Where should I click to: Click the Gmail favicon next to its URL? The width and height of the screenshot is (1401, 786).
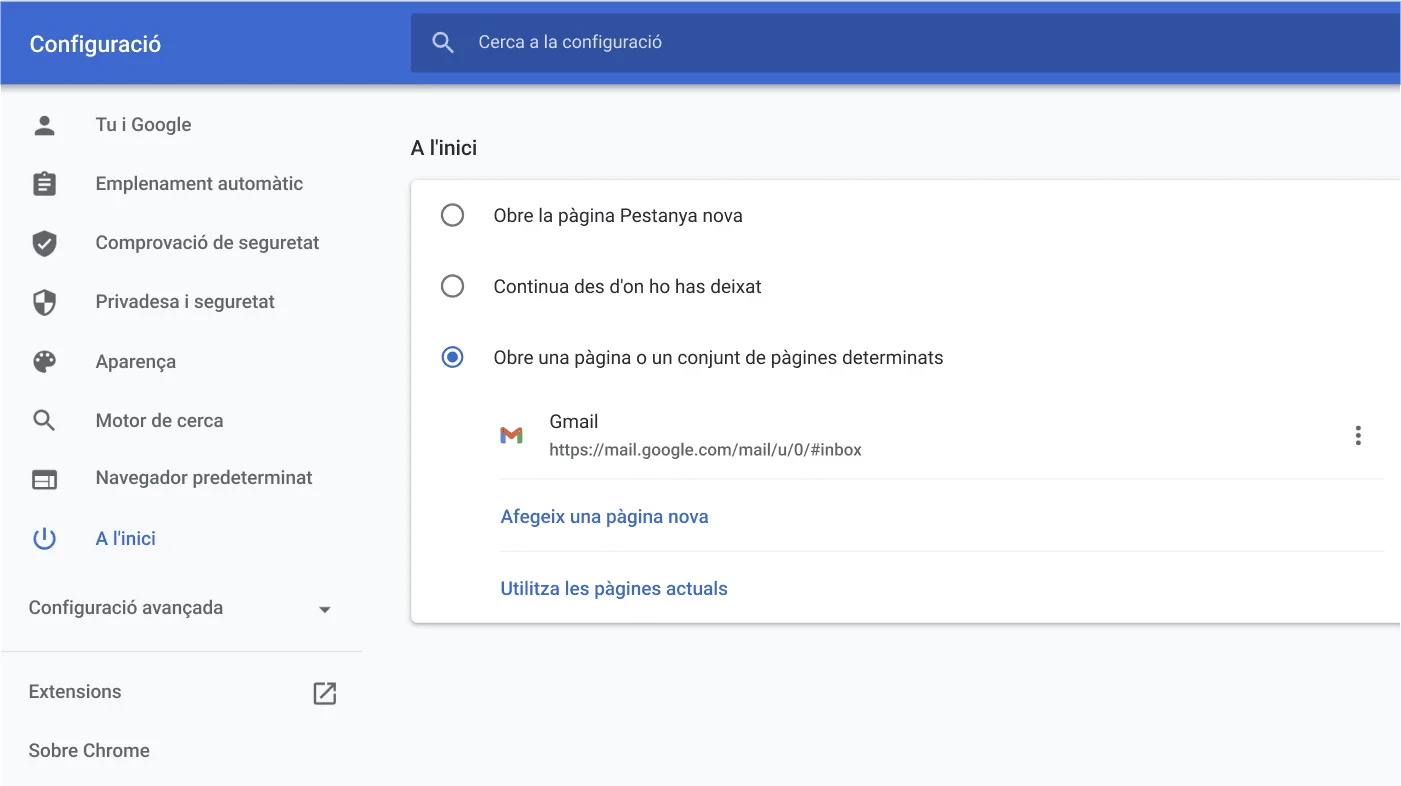(x=512, y=435)
